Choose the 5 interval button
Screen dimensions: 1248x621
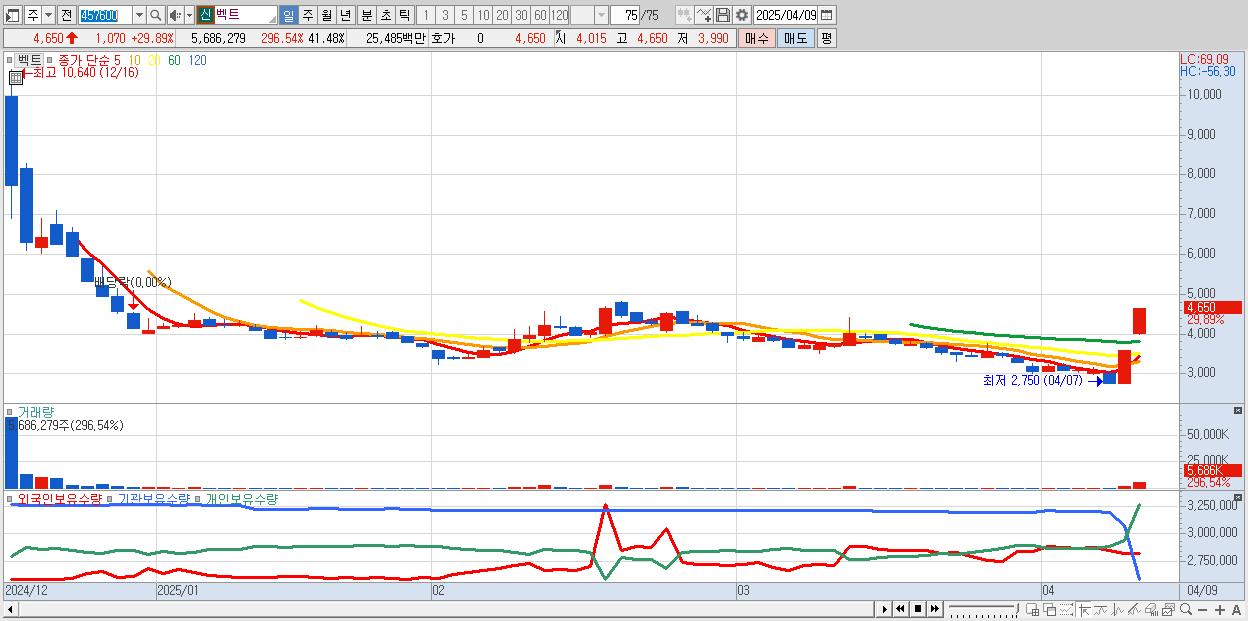[464, 15]
